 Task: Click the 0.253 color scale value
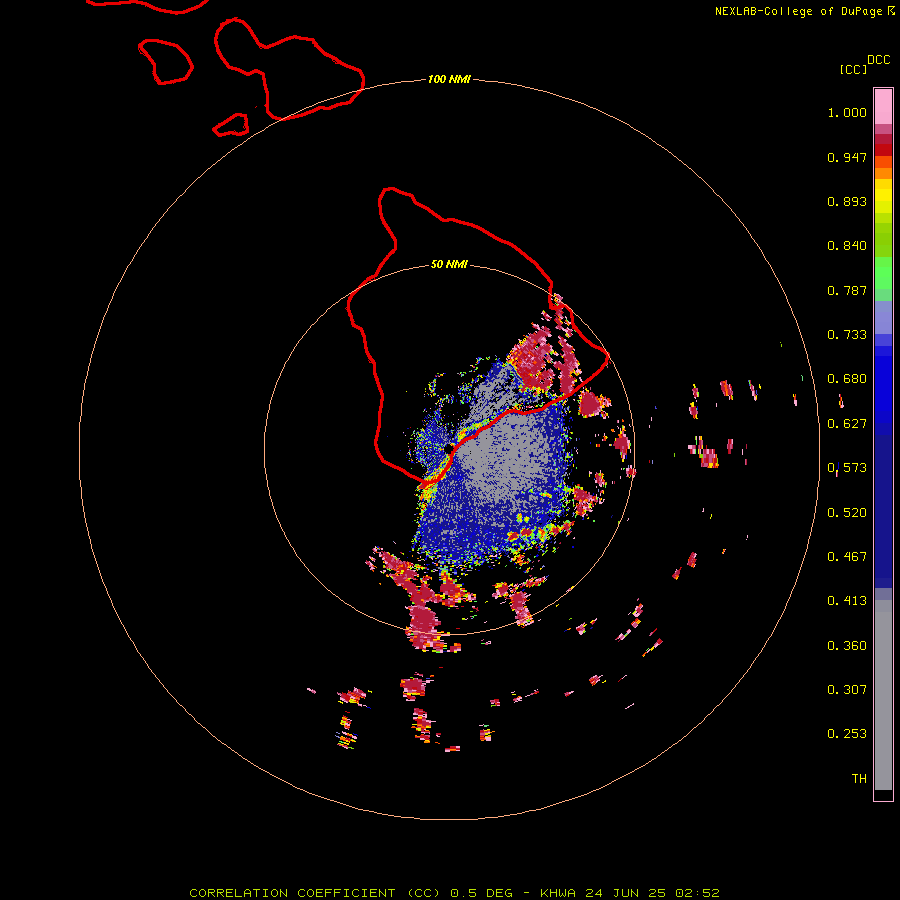click(847, 734)
